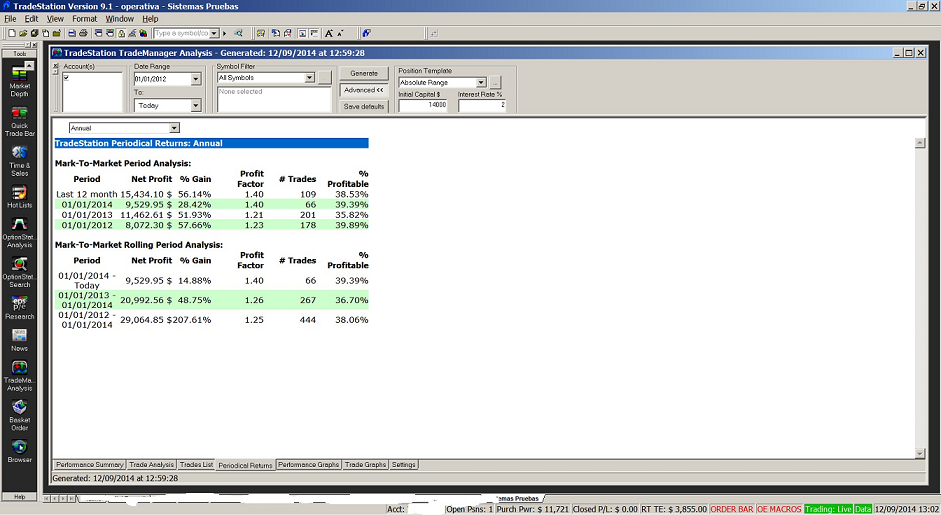
Task: Click the None selected symbol list box
Action: (x=274, y=99)
